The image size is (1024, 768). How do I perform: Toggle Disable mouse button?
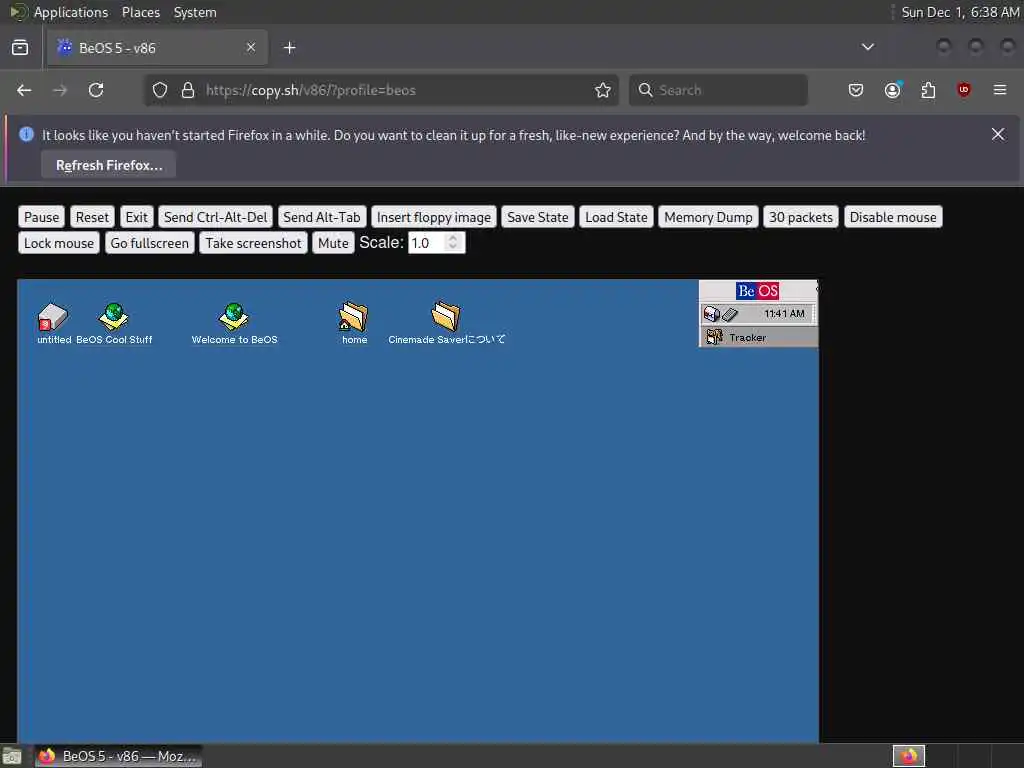(893, 217)
